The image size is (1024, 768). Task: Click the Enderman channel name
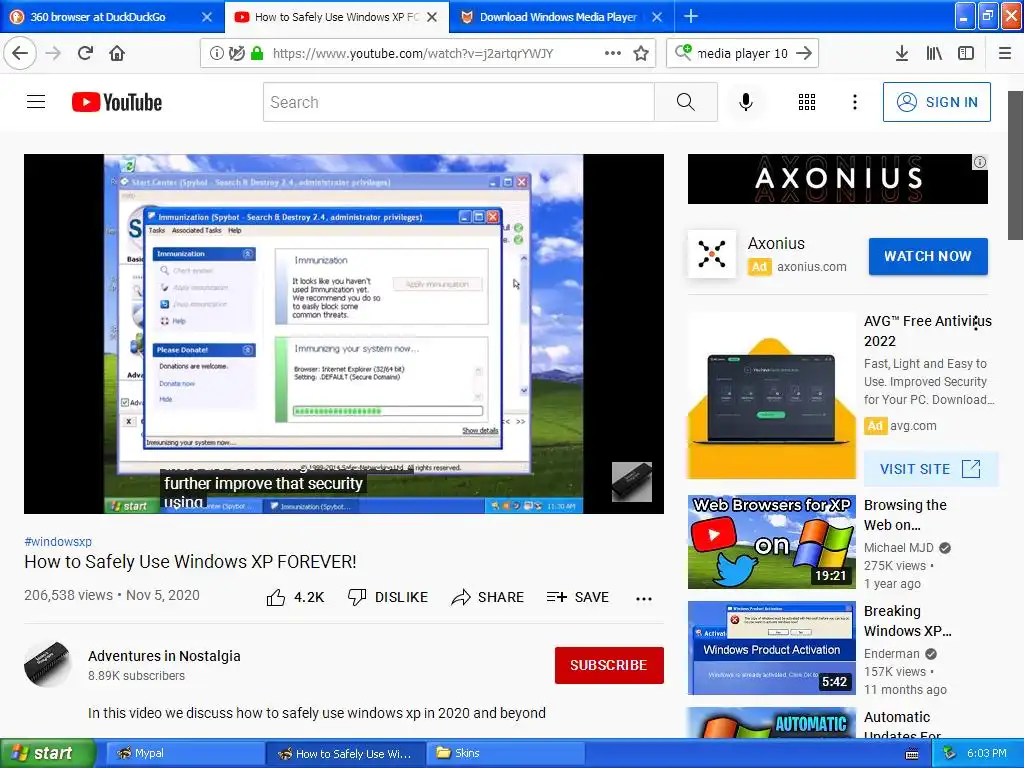click(x=891, y=654)
